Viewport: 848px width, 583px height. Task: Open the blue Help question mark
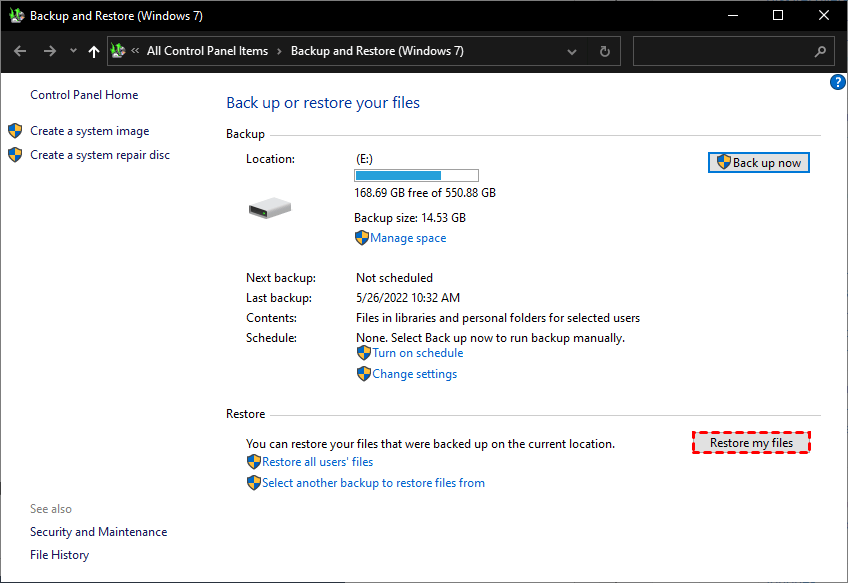coord(838,82)
